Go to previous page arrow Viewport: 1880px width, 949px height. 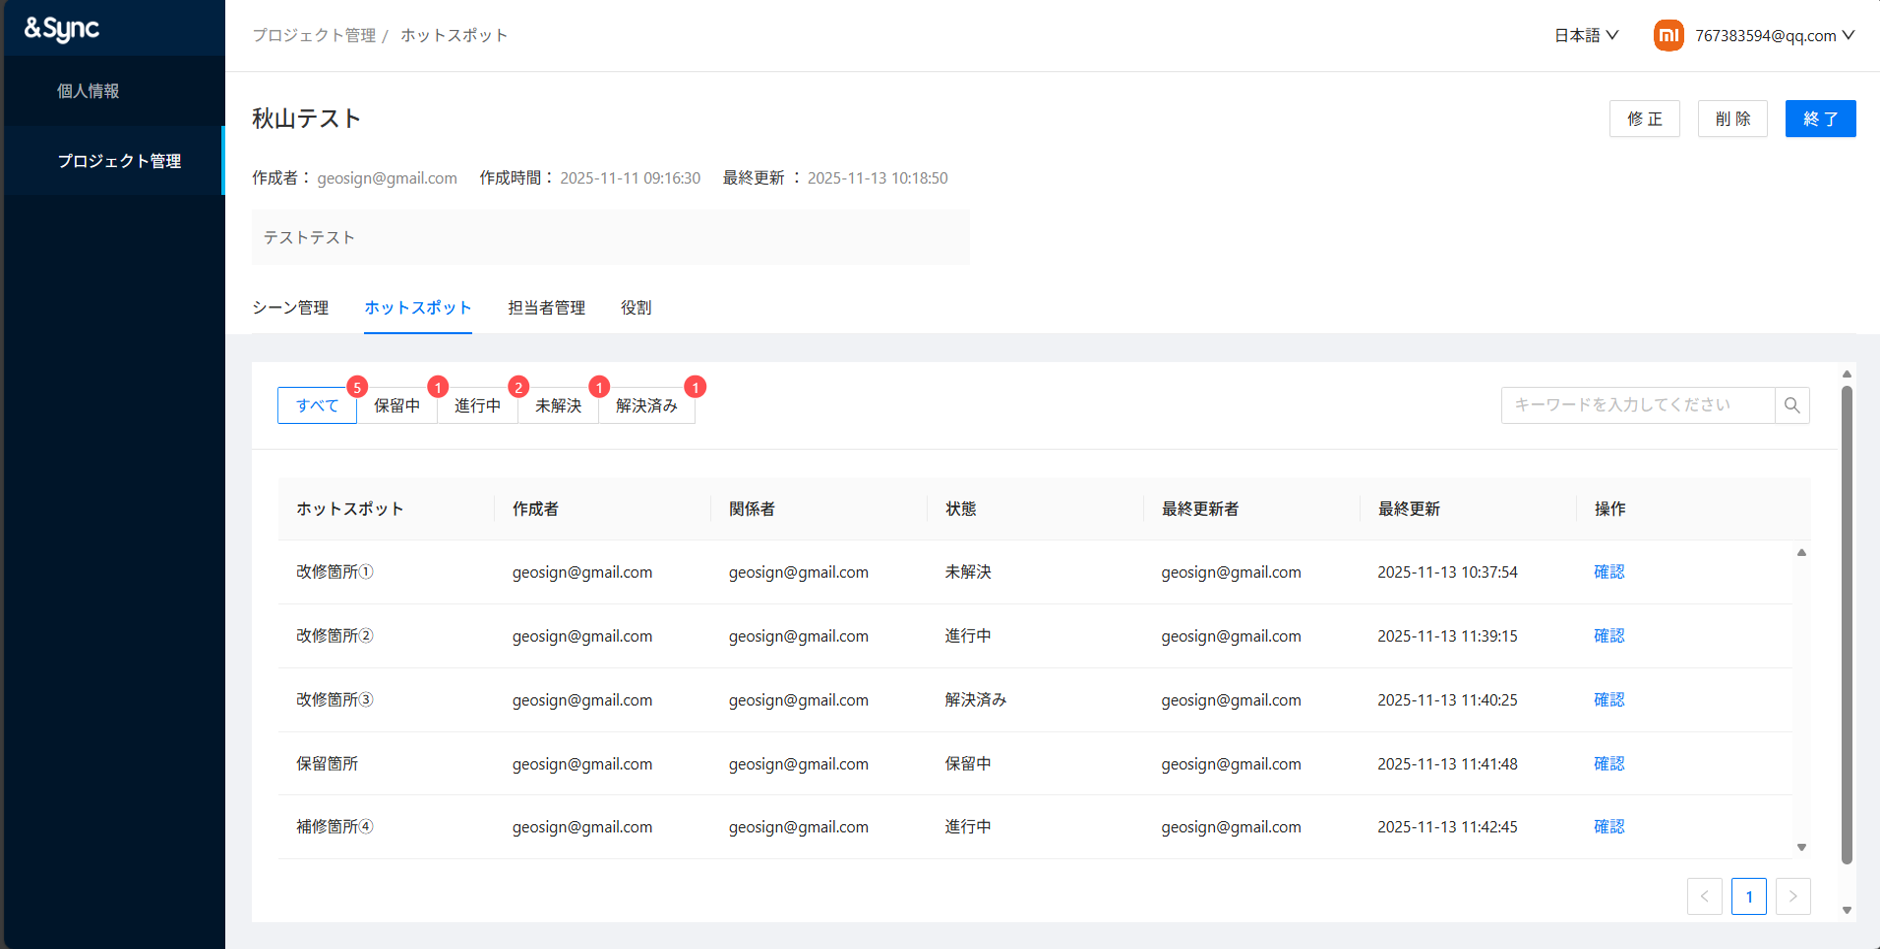point(1704,896)
